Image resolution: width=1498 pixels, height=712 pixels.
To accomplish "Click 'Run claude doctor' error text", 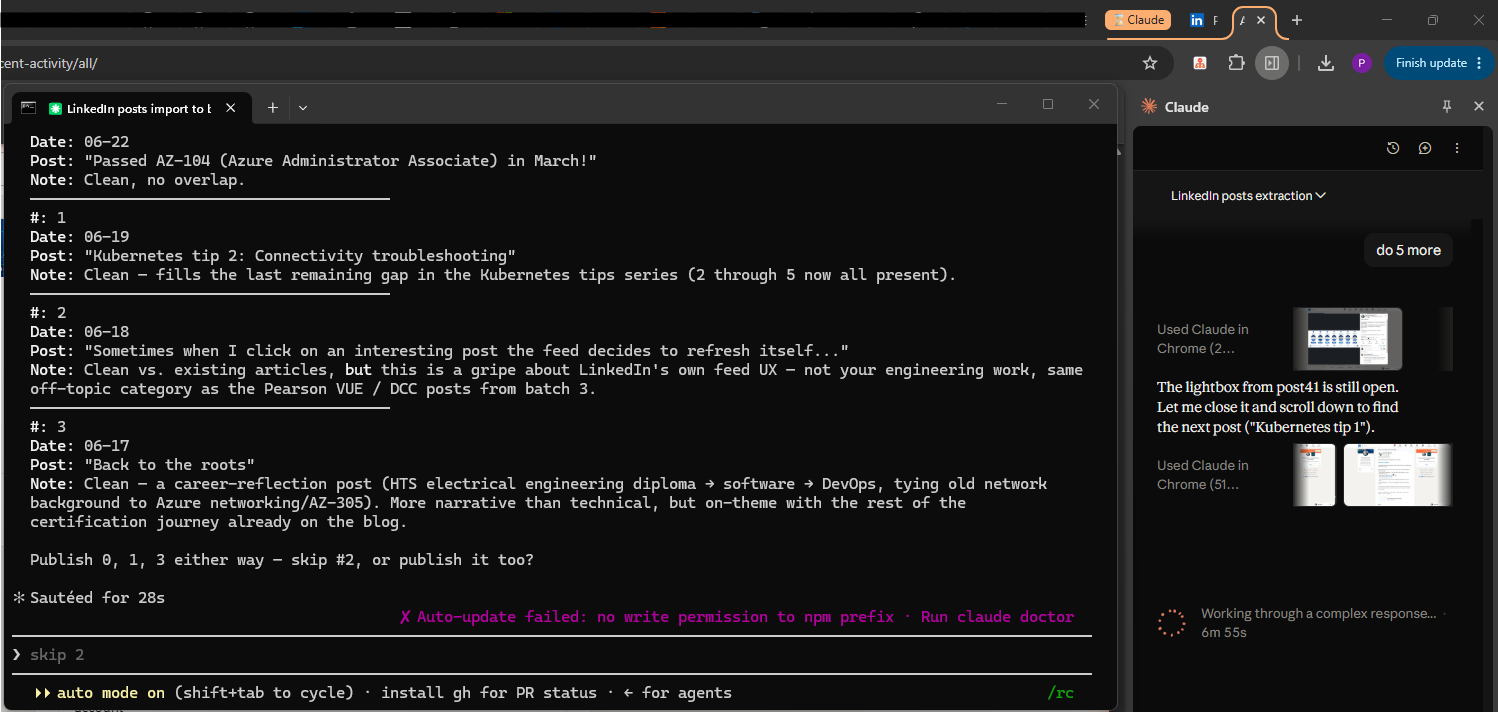I will (x=997, y=617).
